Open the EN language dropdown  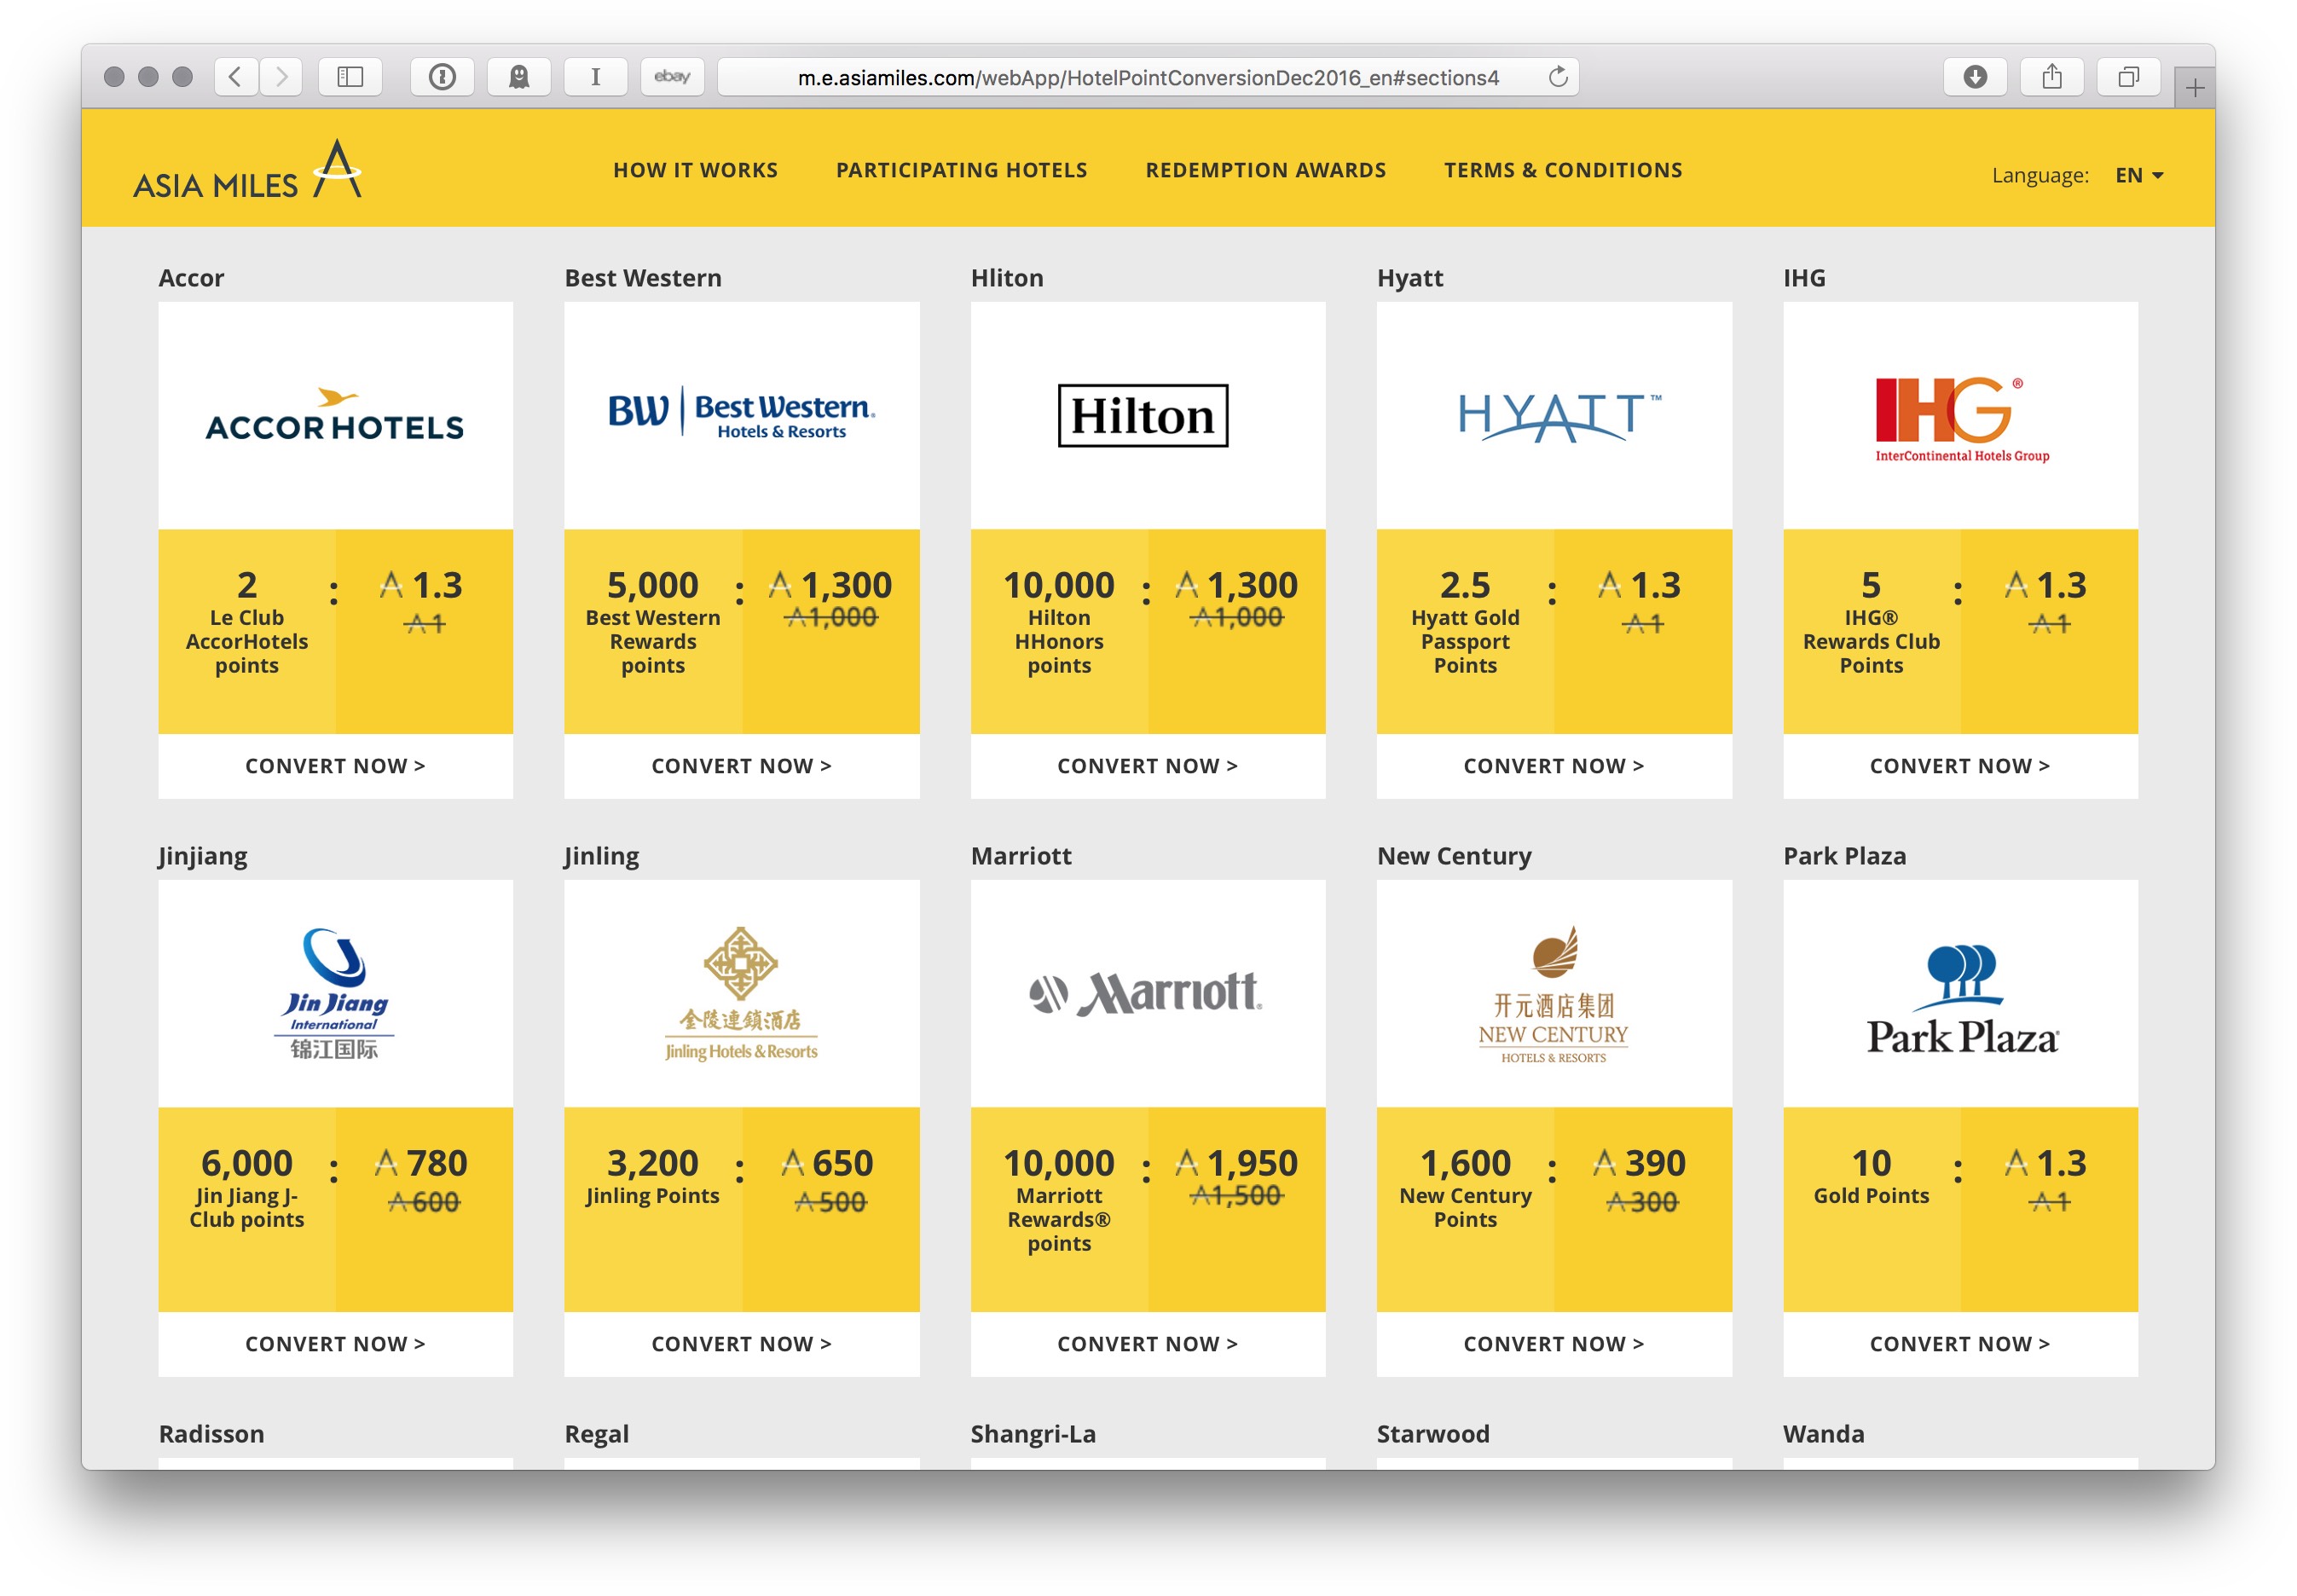[x=2138, y=175]
